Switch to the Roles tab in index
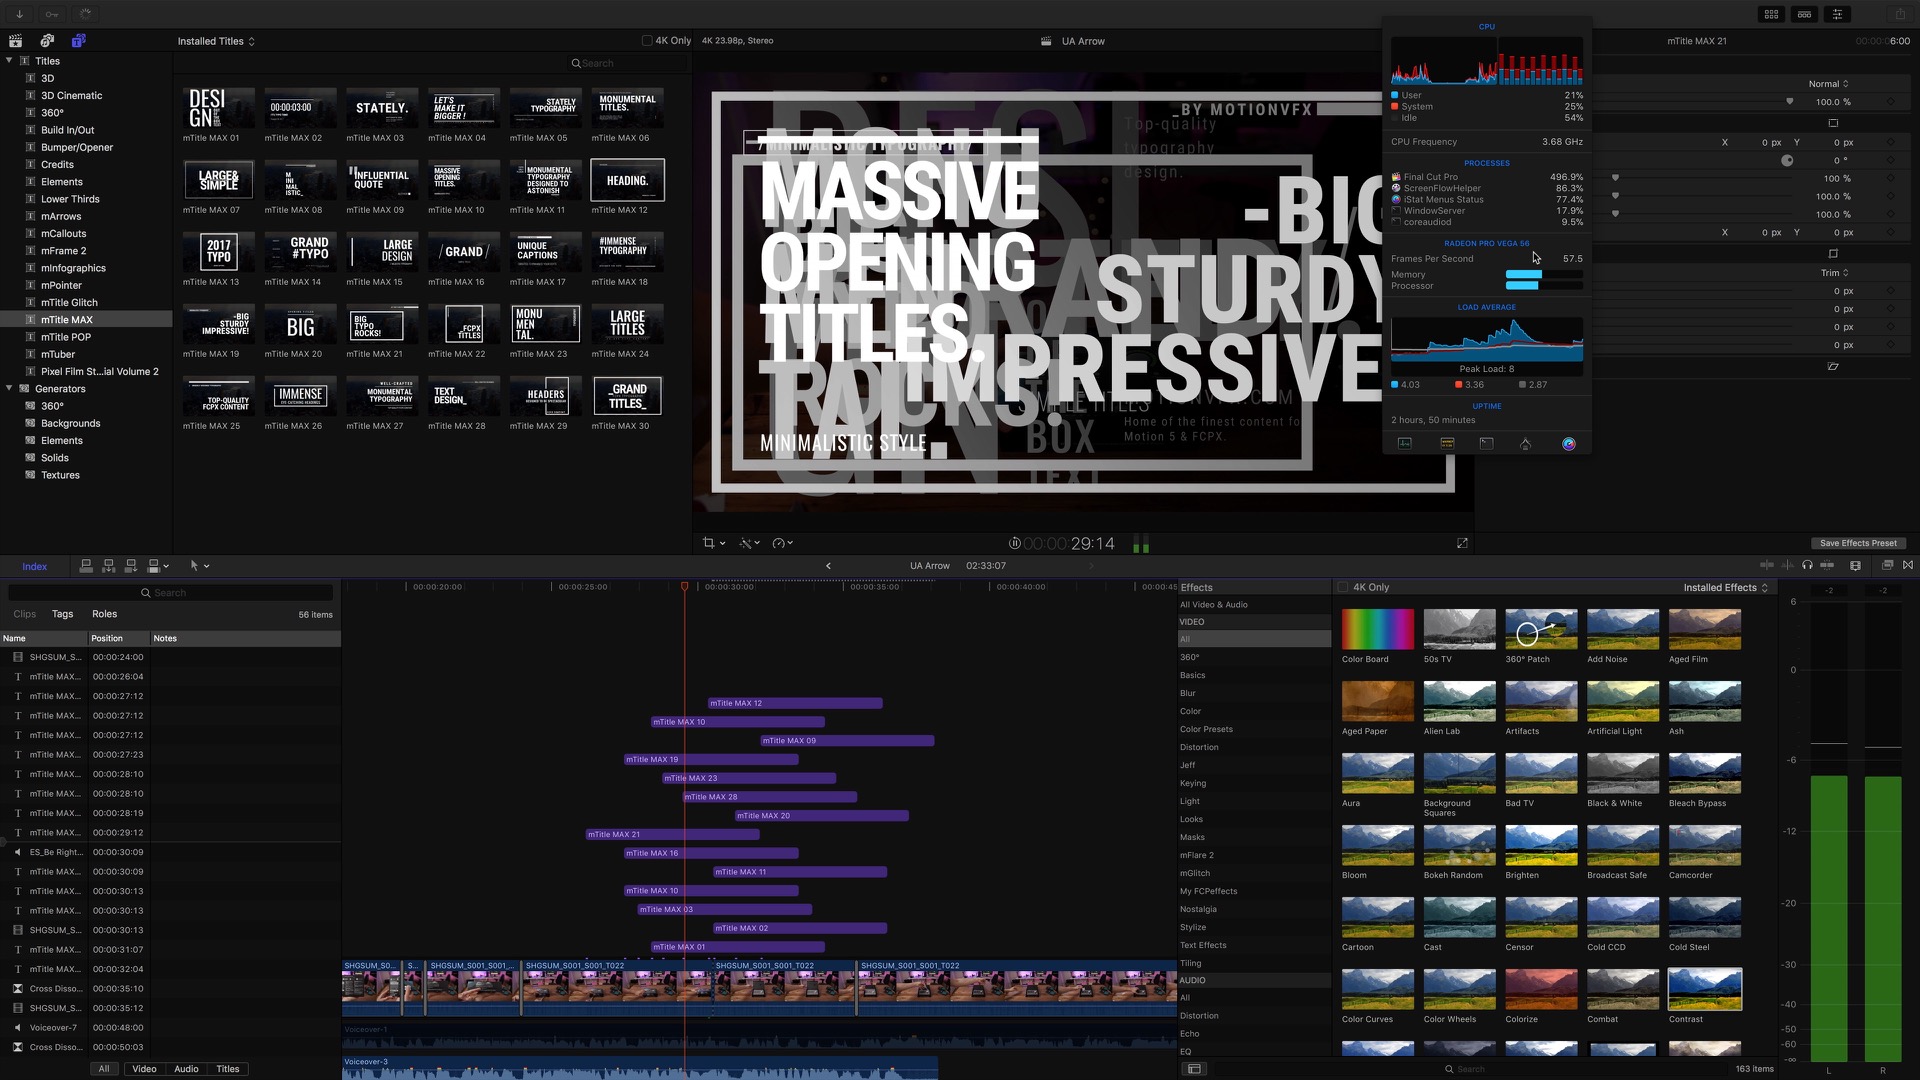This screenshot has height=1080, width=1920. (104, 614)
